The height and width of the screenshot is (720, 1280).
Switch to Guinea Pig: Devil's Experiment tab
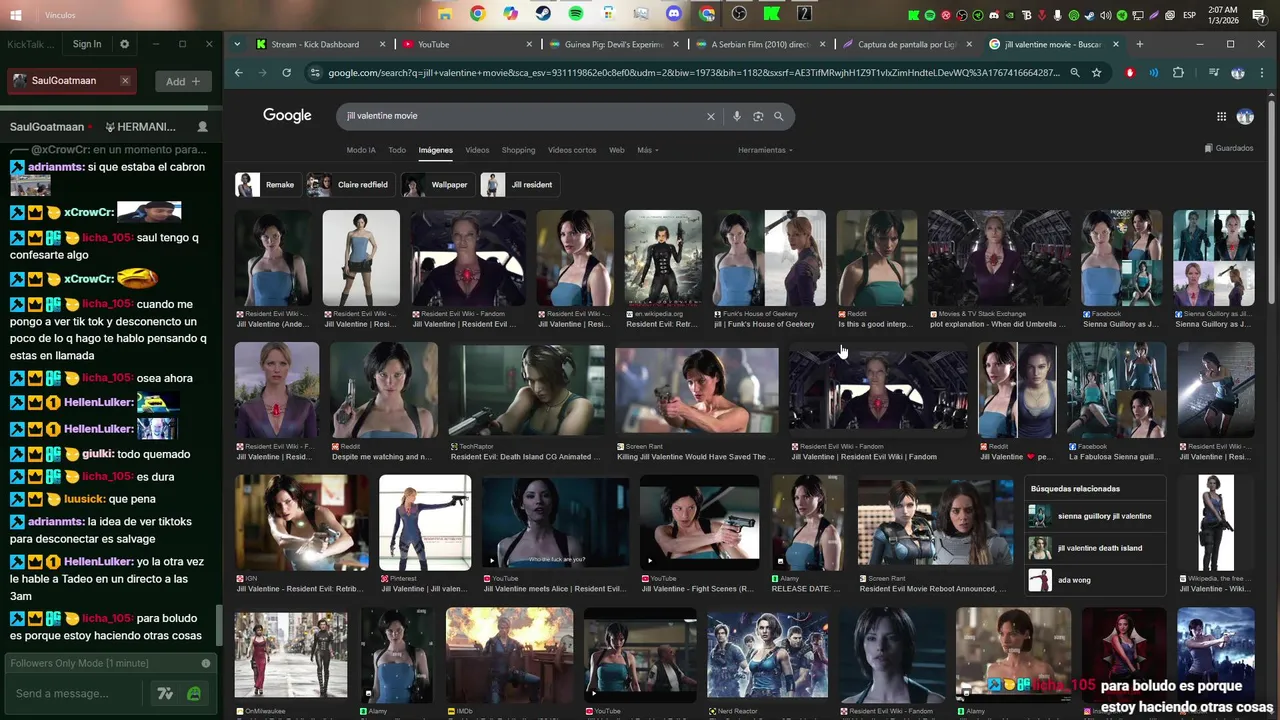(x=613, y=44)
